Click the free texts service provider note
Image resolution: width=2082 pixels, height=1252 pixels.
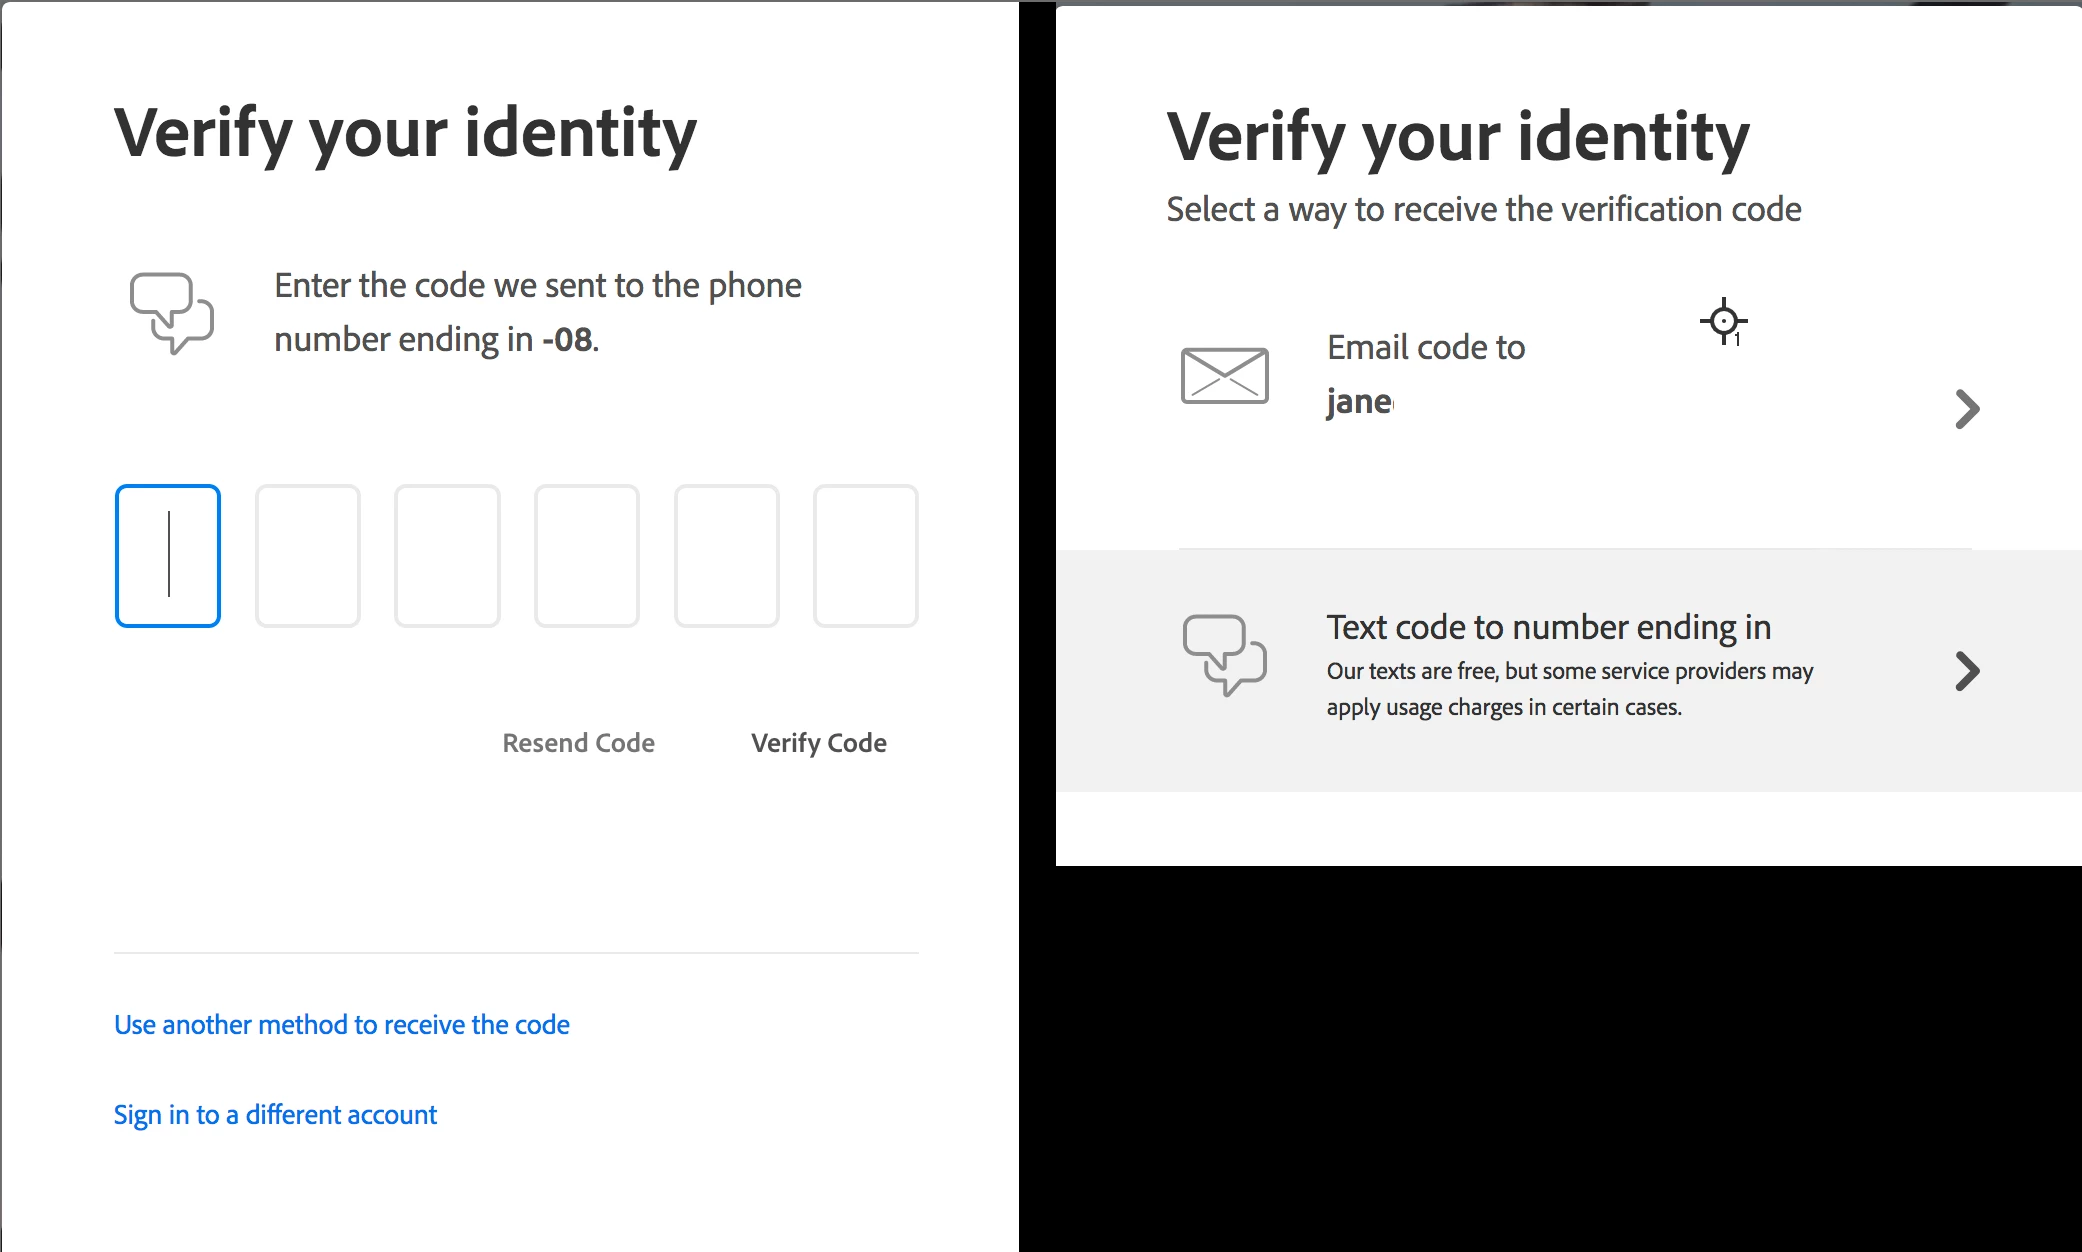pyautogui.click(x=1569, y=689)
